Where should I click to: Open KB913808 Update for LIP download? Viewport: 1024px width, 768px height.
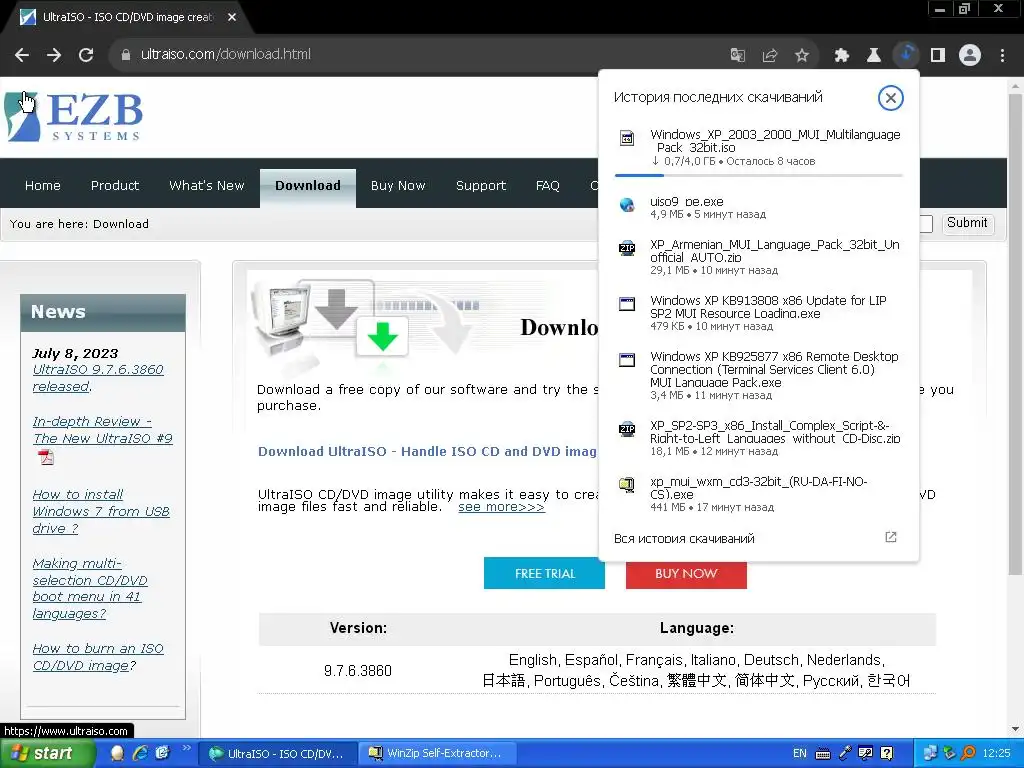758,313
